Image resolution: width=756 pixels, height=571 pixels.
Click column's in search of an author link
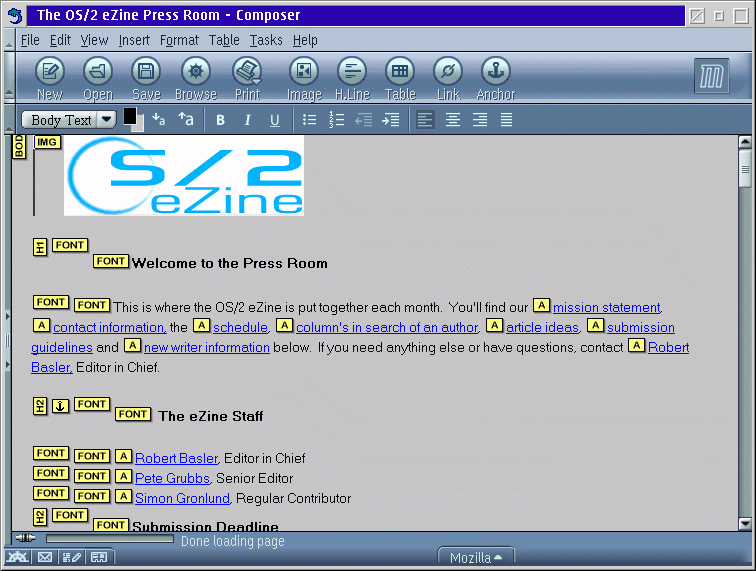387,327
